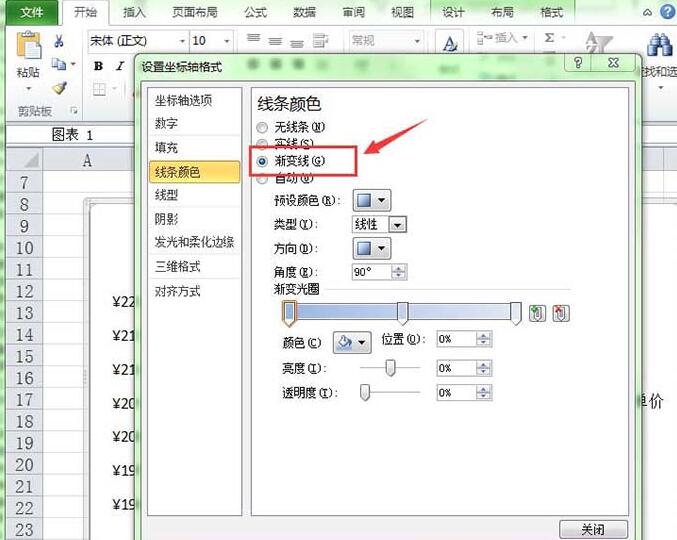The image size is (677, 540).
Task: Click the transparency slider handle
Action: pos(365,392)
